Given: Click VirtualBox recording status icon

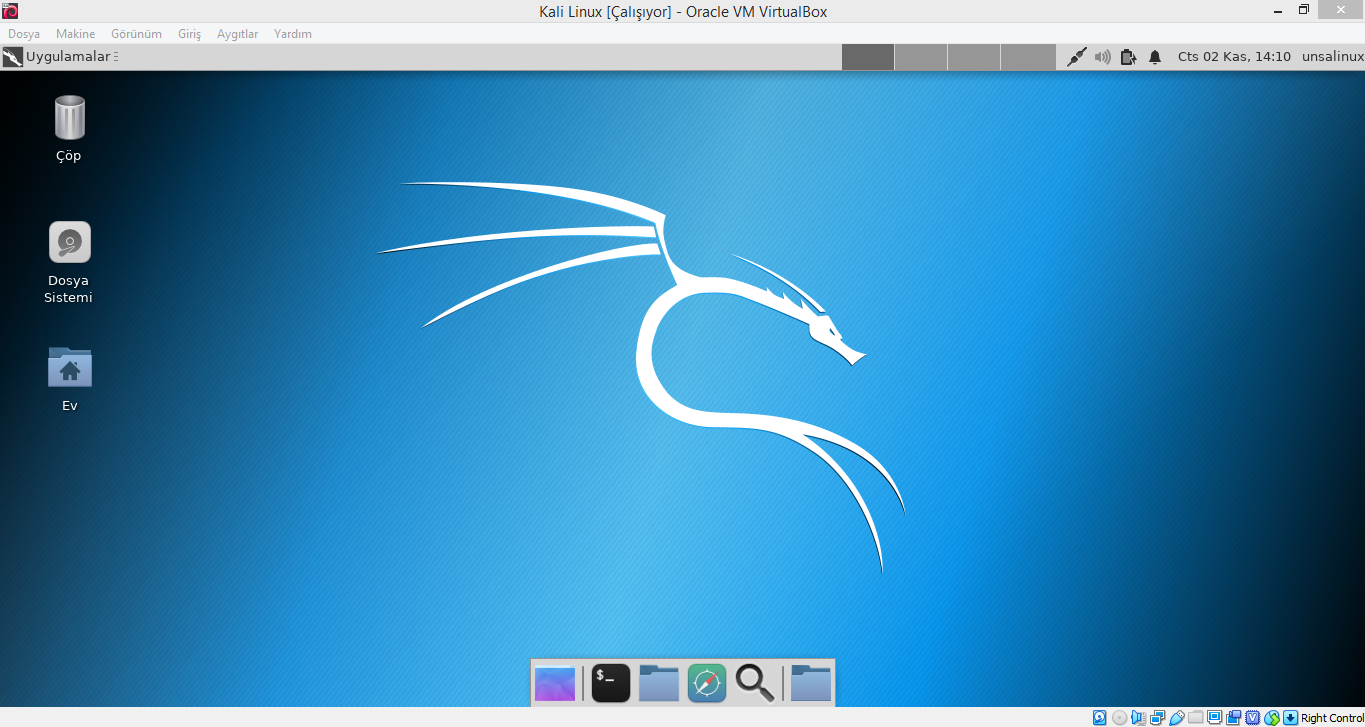Looking at the screenshot, I should click(x=1233, y=718).
